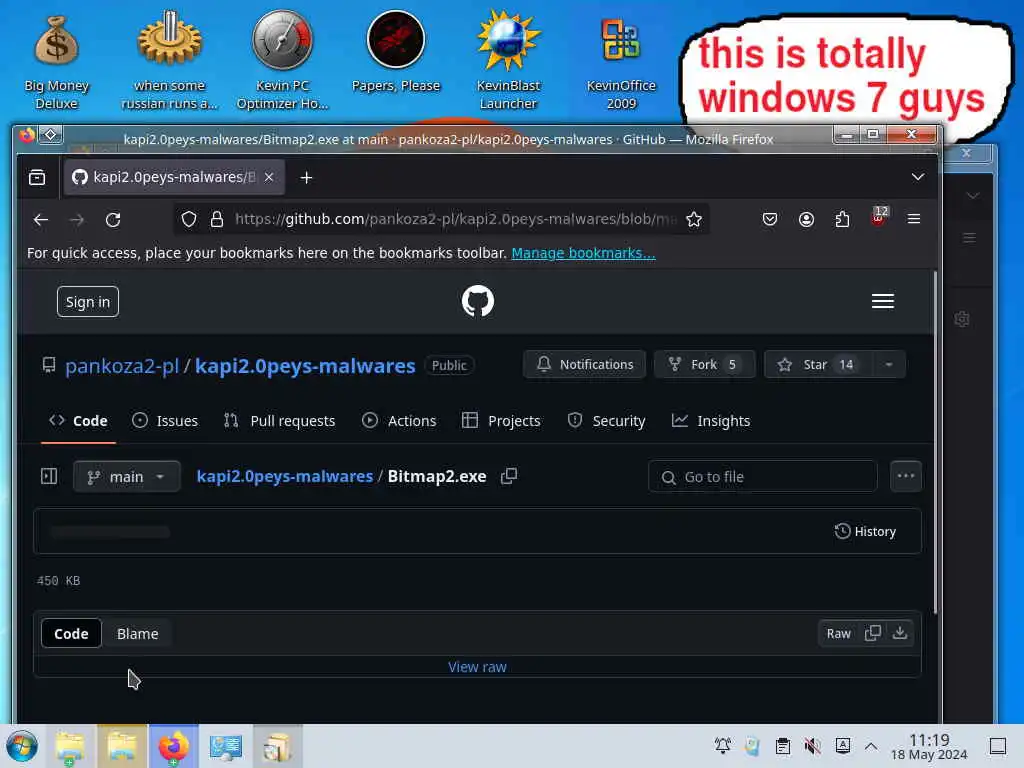Open the Windows Start orb

(x=22, y=746)
